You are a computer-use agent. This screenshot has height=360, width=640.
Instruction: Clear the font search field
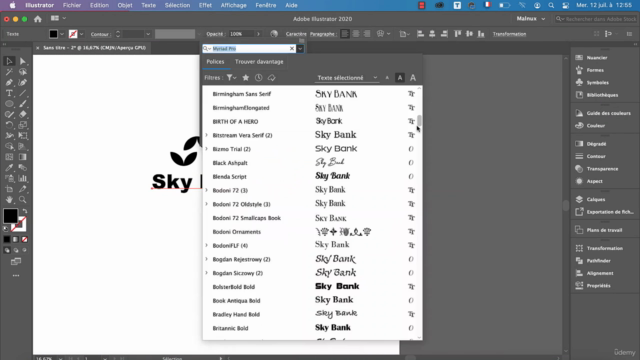pyautogui.click(x=292, y=49)
